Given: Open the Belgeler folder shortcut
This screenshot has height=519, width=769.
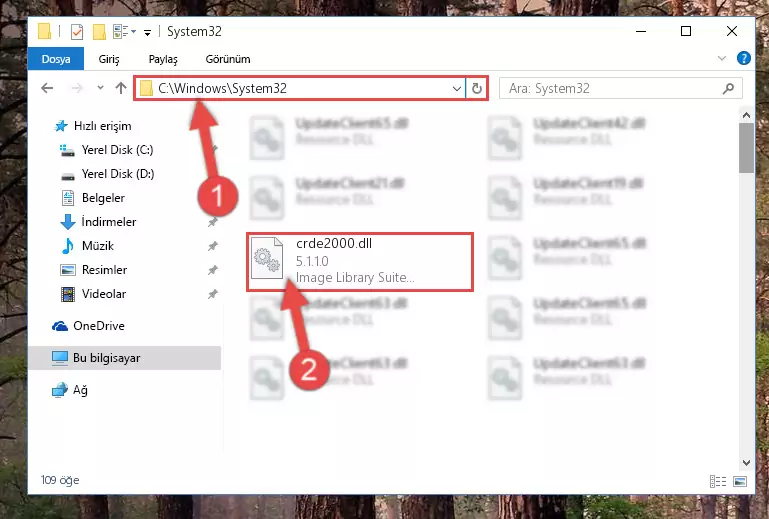Looking at the screenshot, I should click(x=103, y=198).
